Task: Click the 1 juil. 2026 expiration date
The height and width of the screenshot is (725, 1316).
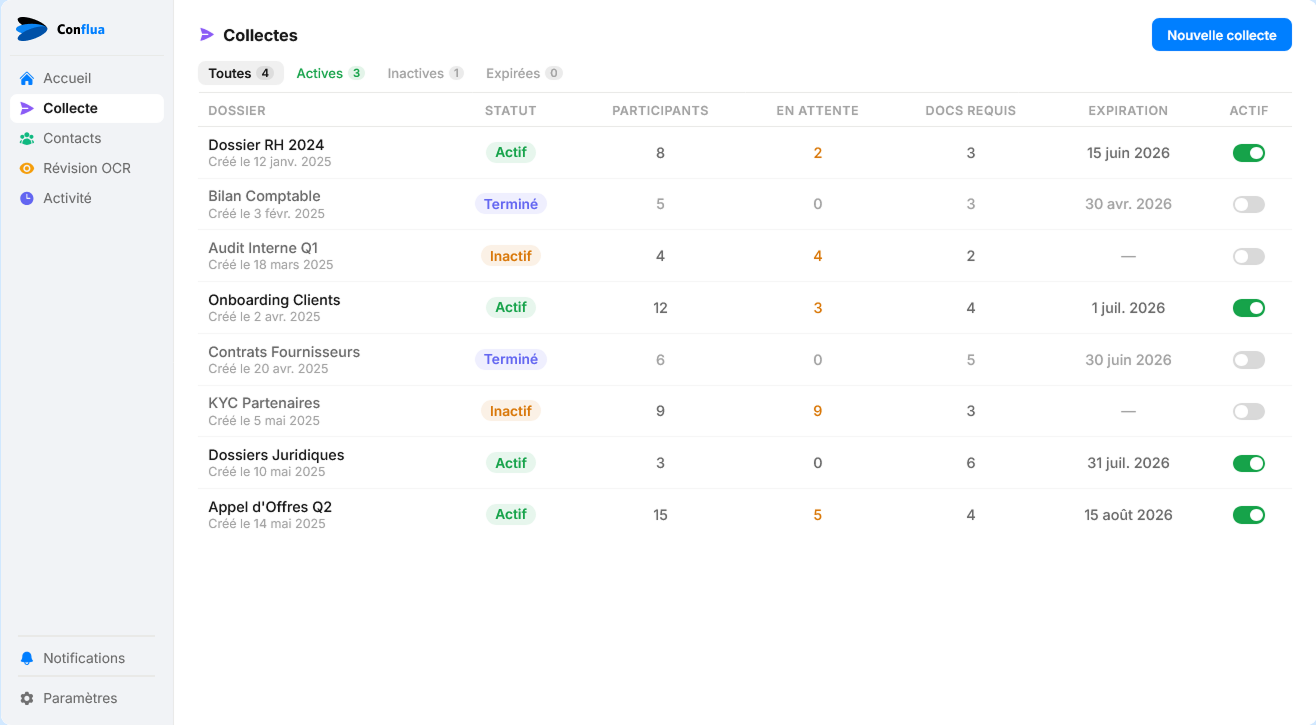Action: [x=1128, y=308]
